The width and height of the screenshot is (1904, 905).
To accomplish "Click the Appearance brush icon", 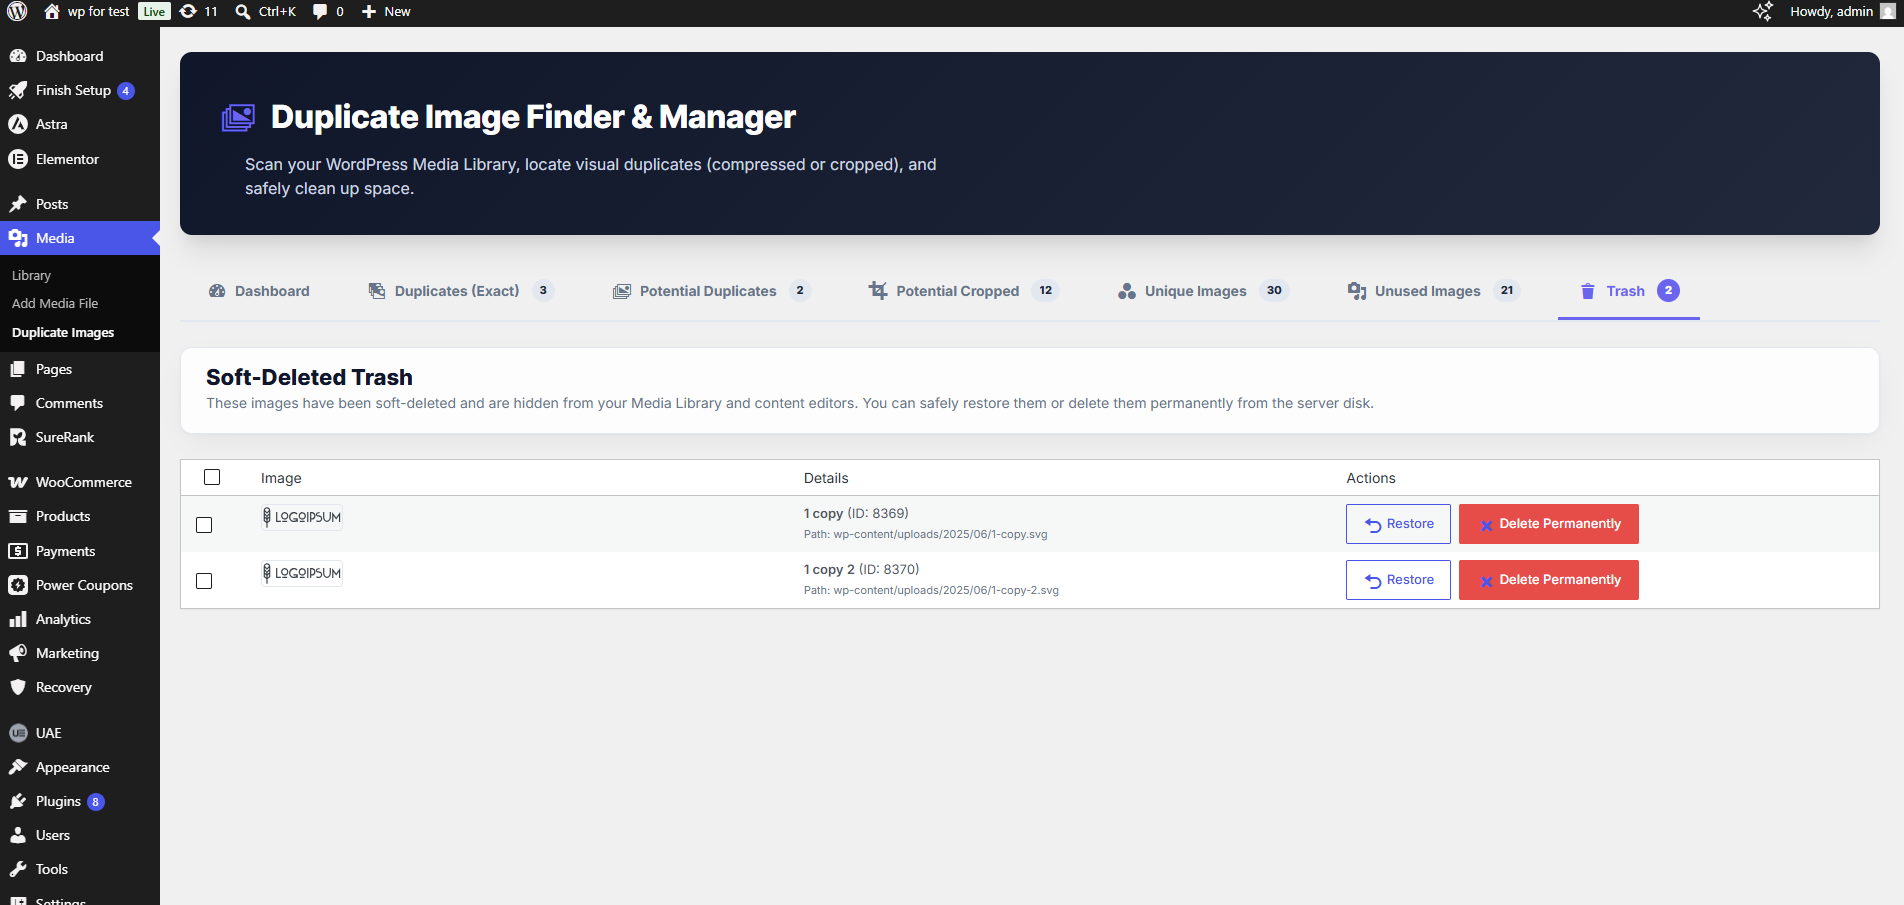I will tap(18, 767).
